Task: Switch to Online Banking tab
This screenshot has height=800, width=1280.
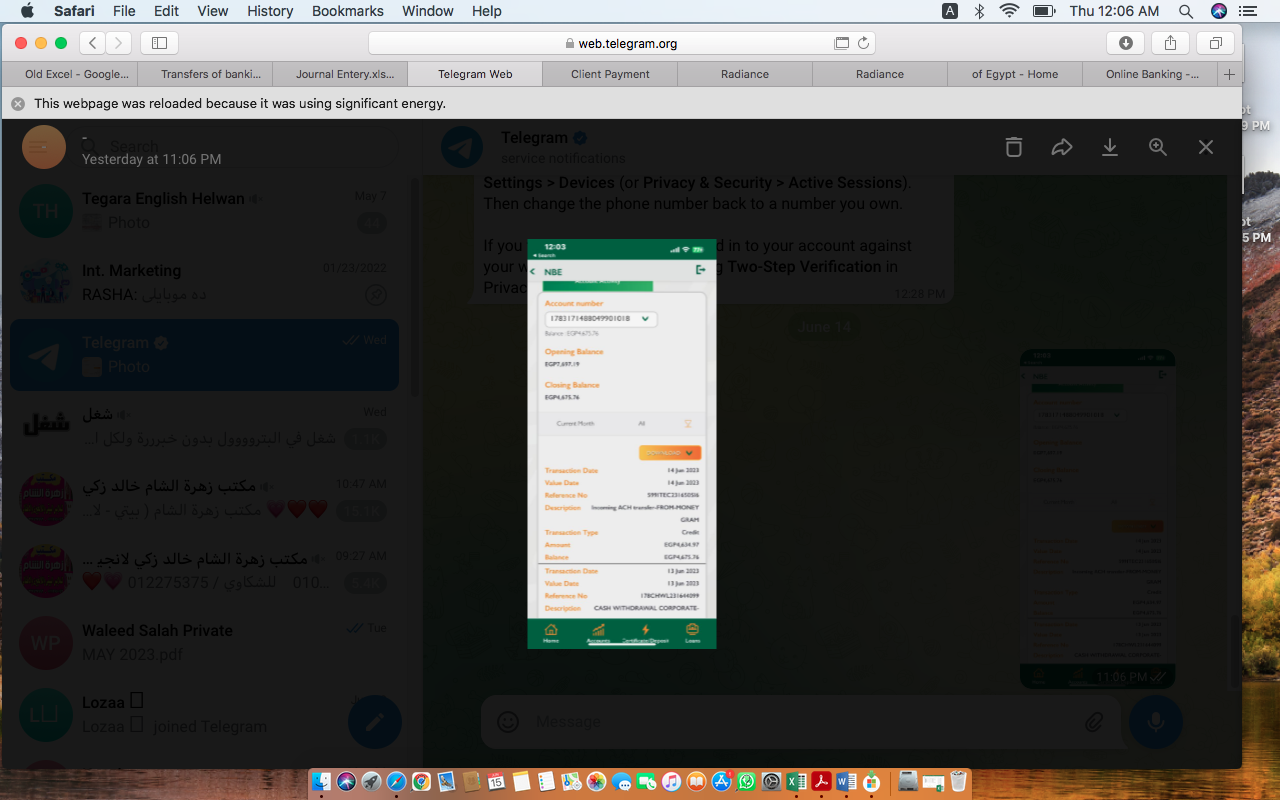Action: pyautogui.click(x=1150, y=74)
